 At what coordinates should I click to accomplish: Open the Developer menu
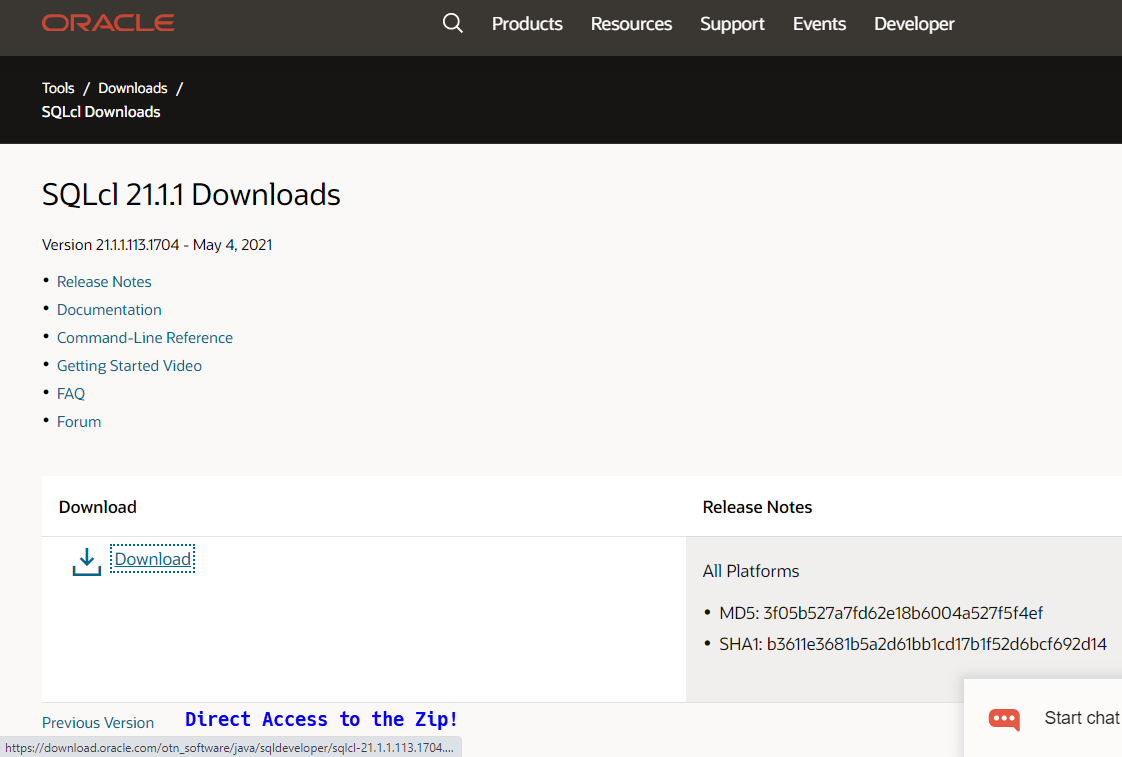pyautogui.click(x=914, y=24)
